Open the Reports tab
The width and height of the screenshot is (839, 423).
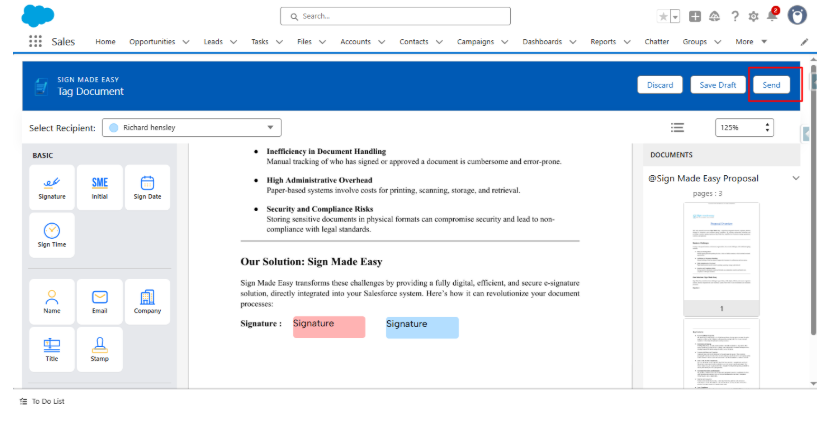pos(603,42)
